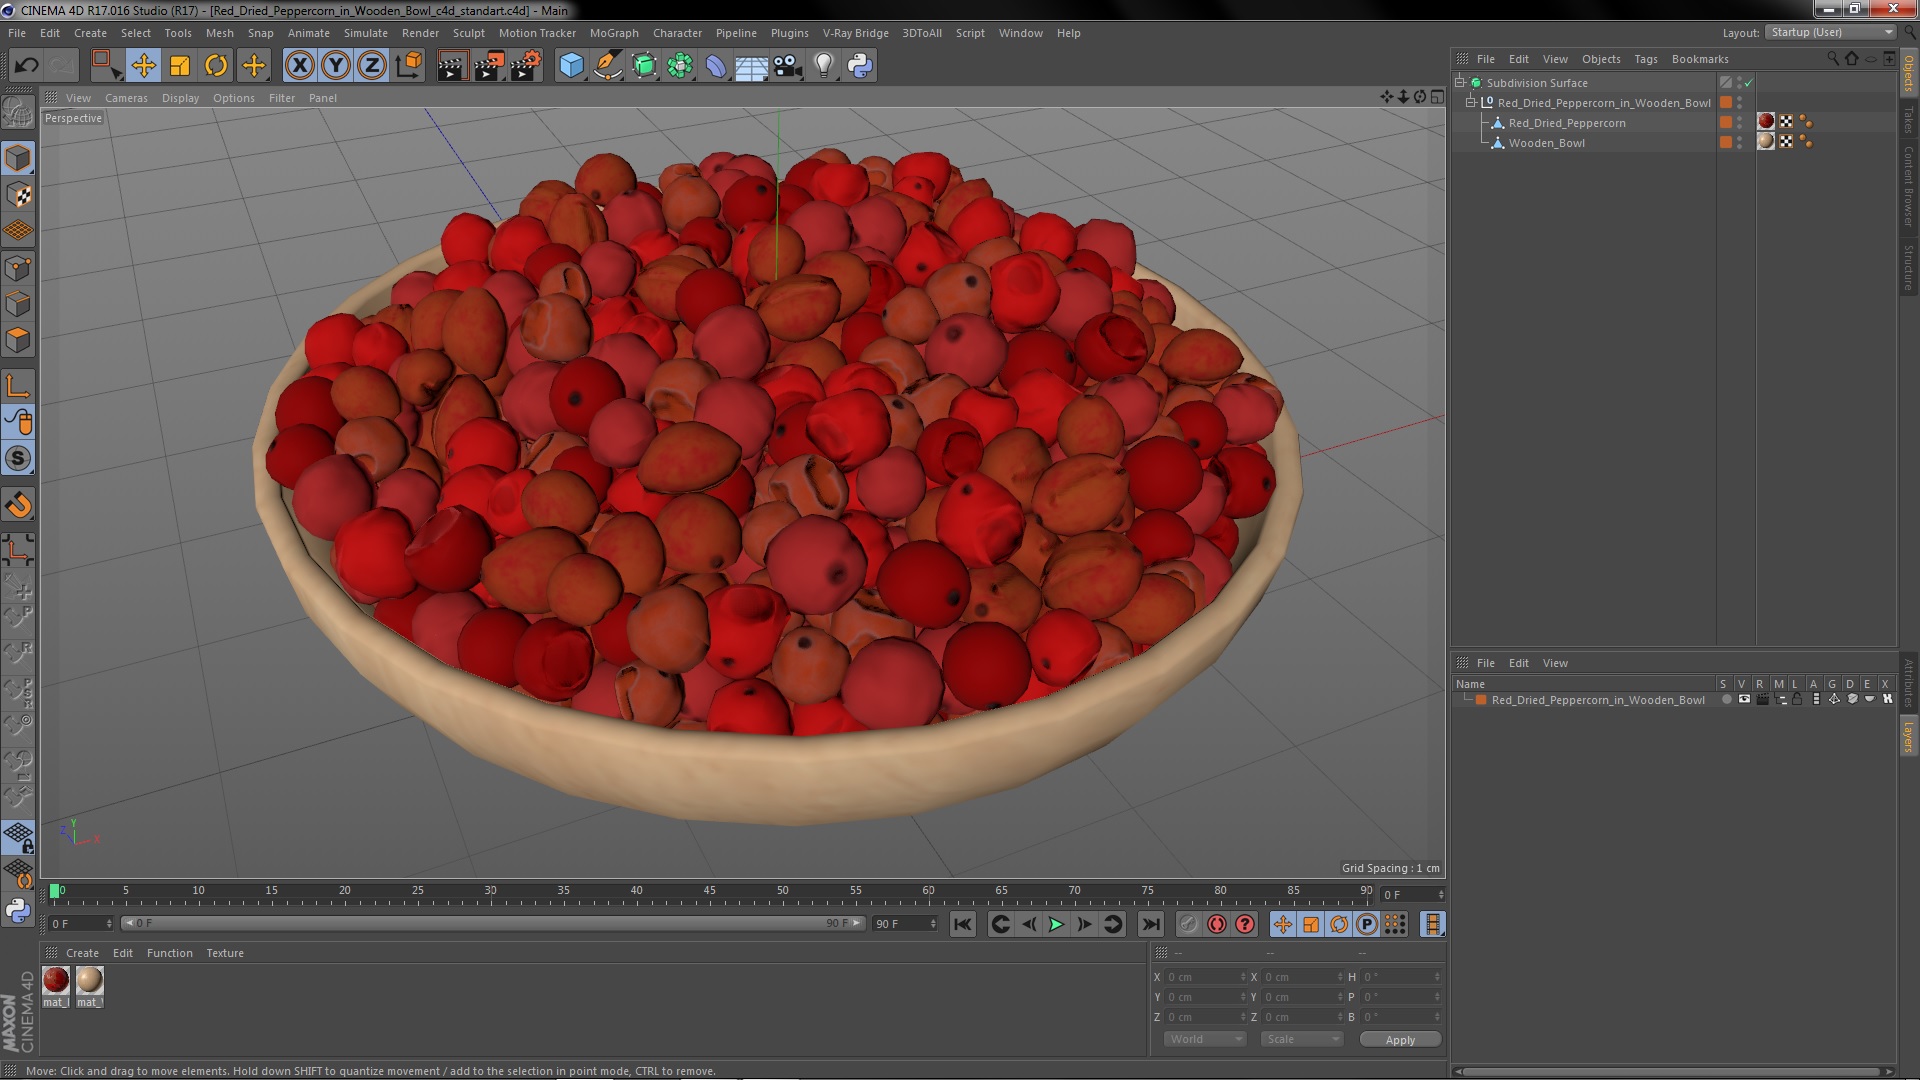The height and width of the screenshot is (1080, 1920).
Task: Switch to Content Browser side tab
Action: (1908, 186)
